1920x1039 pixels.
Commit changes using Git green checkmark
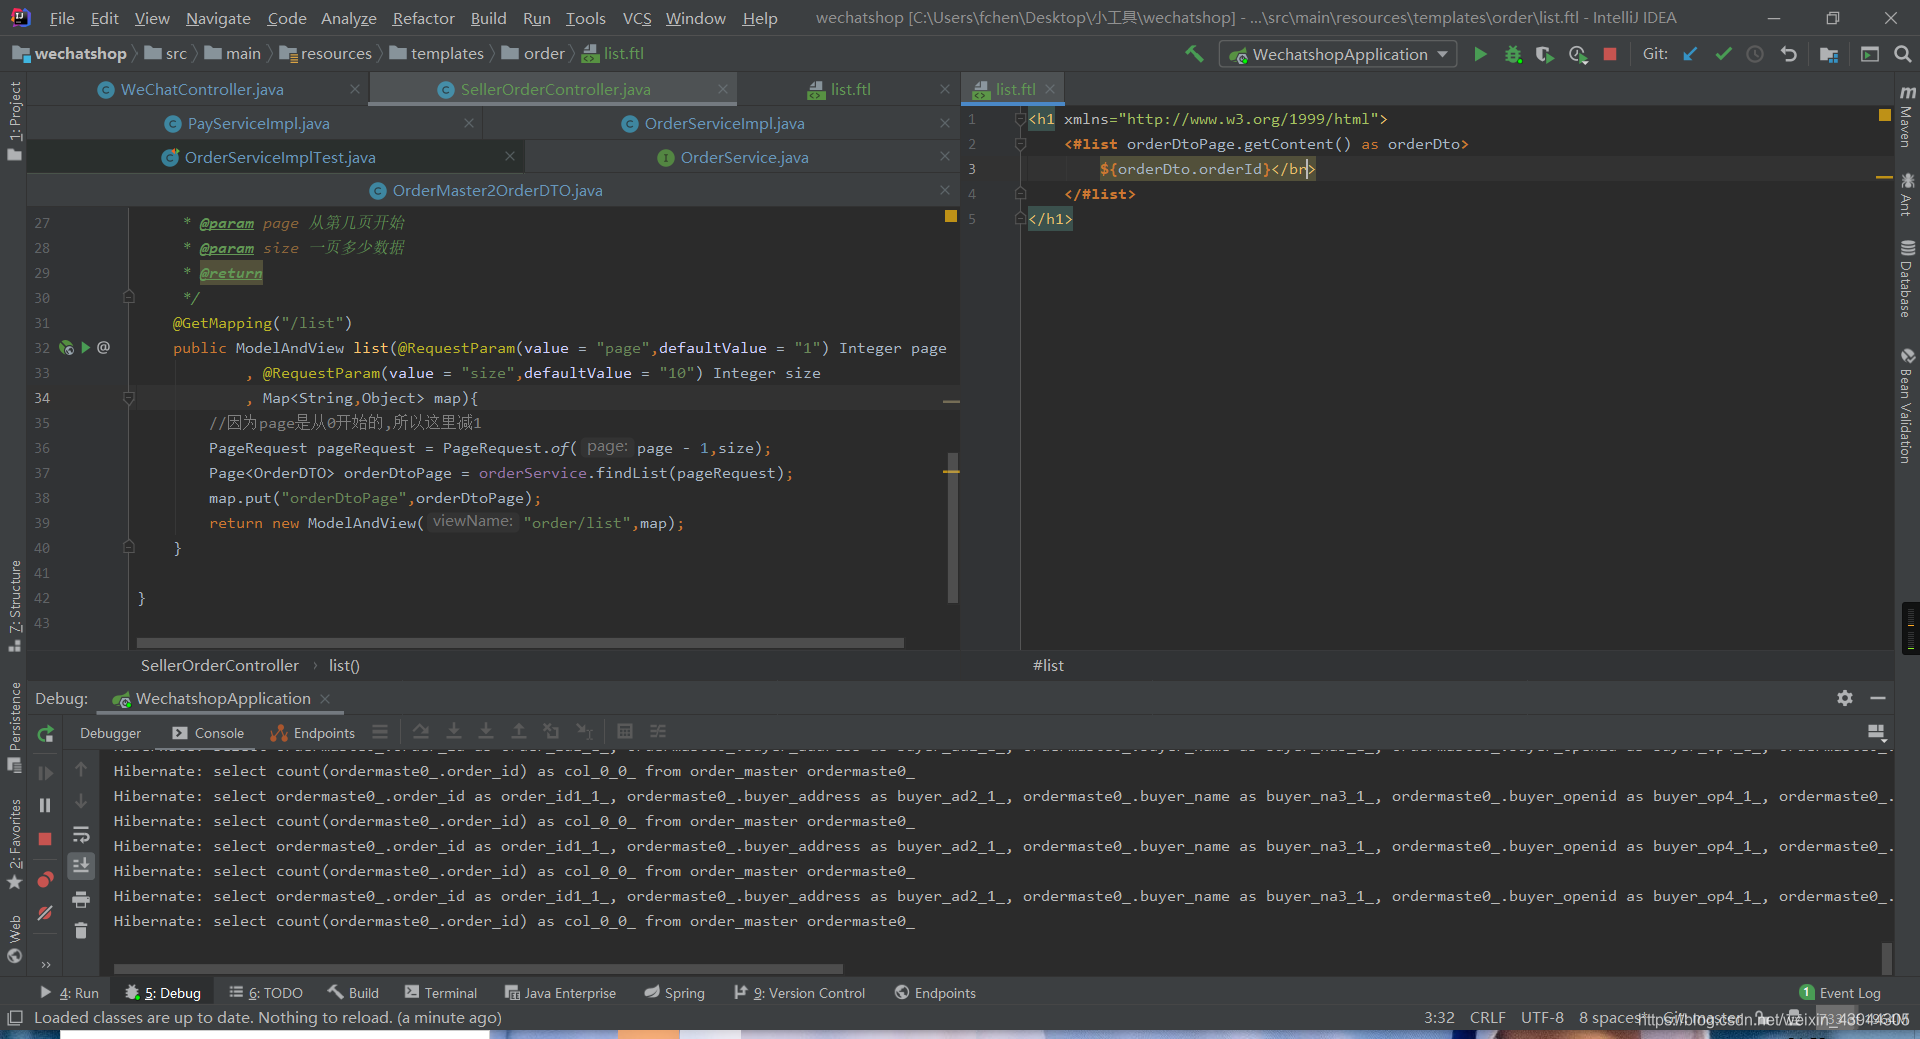click(1723, 54)
